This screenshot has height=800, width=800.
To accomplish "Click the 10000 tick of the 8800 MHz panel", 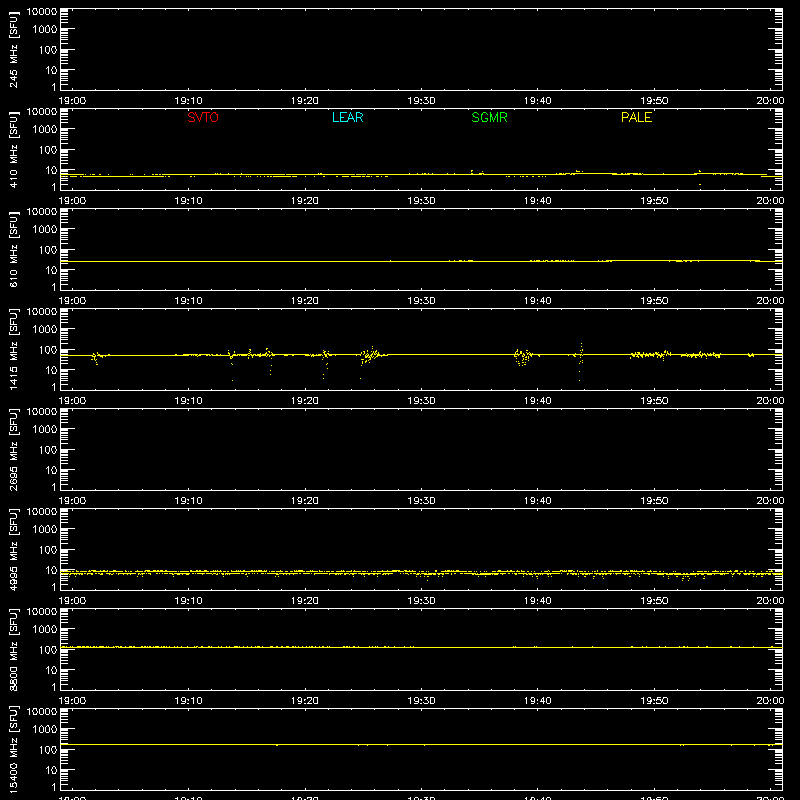I will (42, 612).
